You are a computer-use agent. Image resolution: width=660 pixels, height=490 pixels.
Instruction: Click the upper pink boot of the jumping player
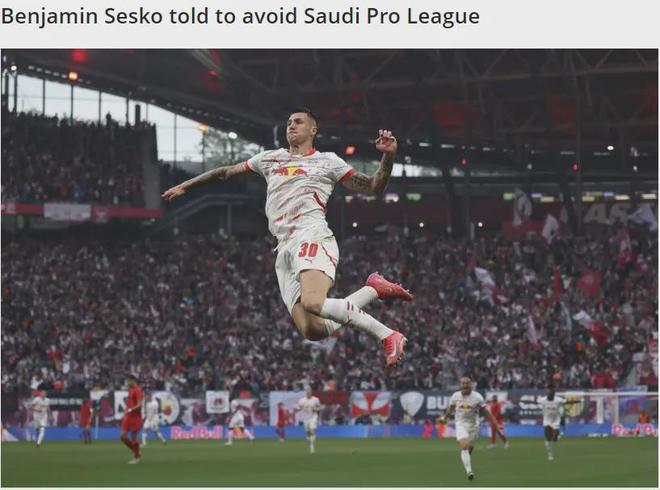coord(389,286)
